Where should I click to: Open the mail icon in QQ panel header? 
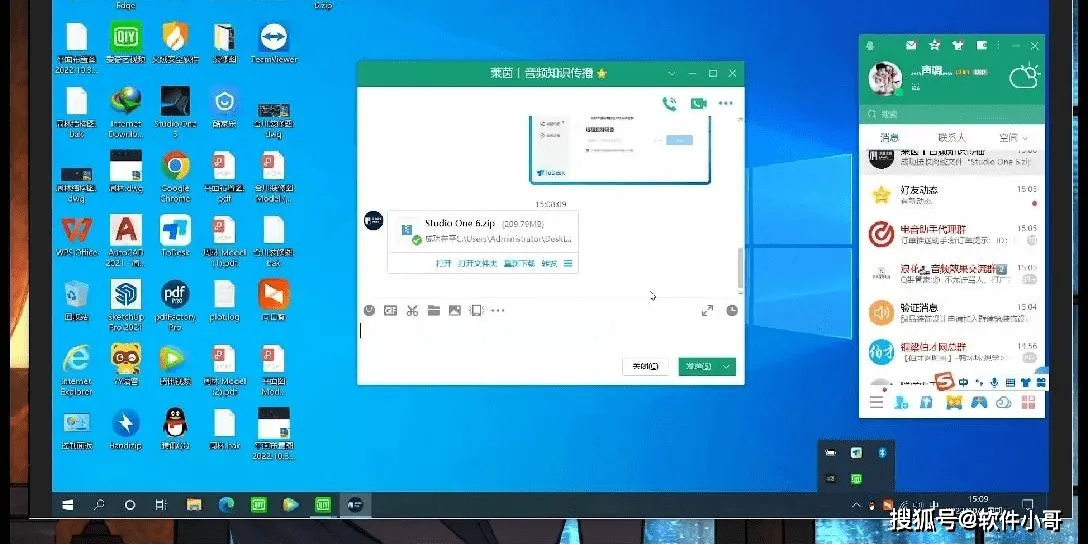click(x=912, y=46)
